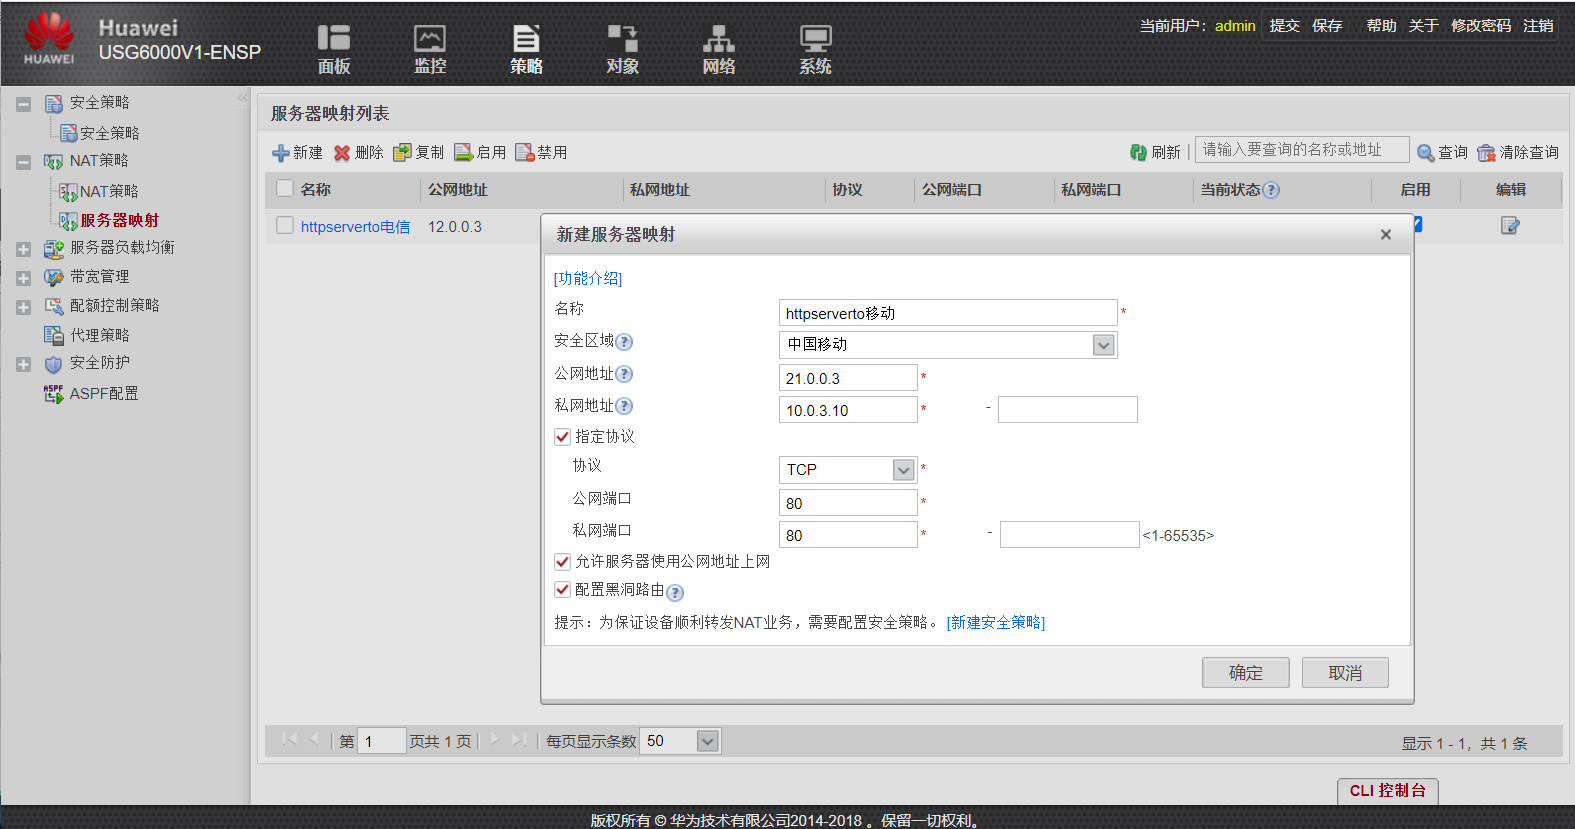Click 关于 in top menu
The image size is (1575, 829).
click(x=1423, y=26)
